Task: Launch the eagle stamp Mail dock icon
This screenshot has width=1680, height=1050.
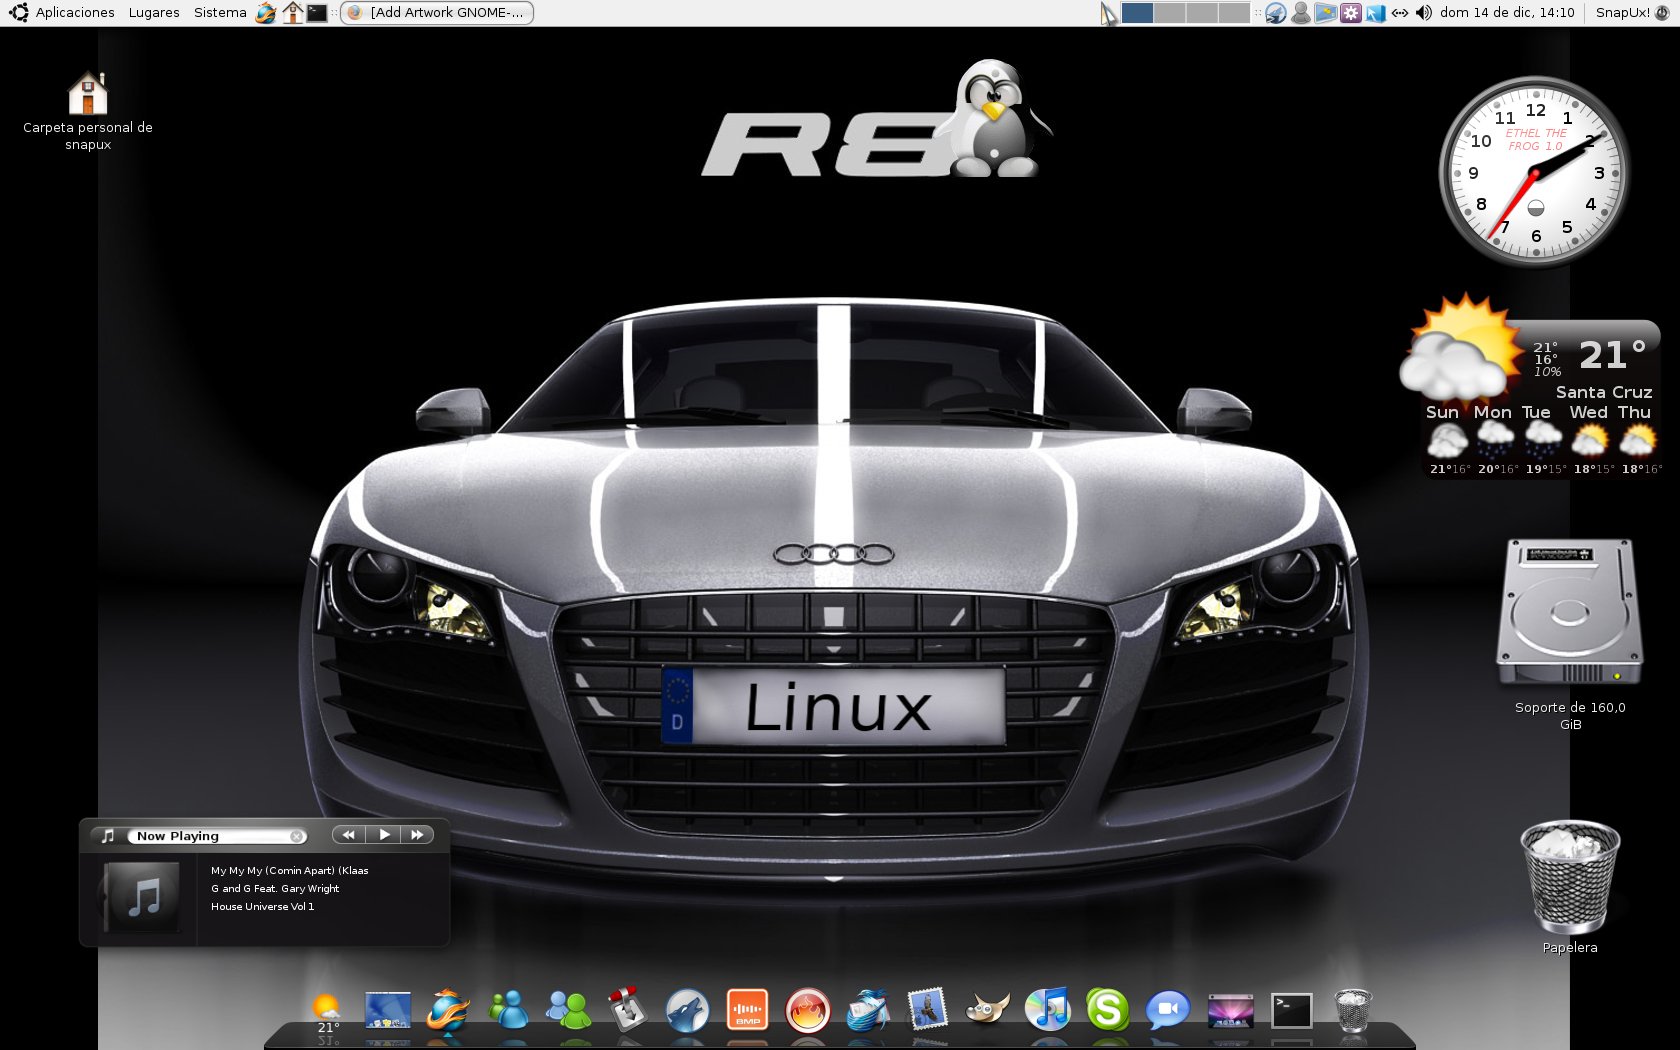Action: point(927,1010)
